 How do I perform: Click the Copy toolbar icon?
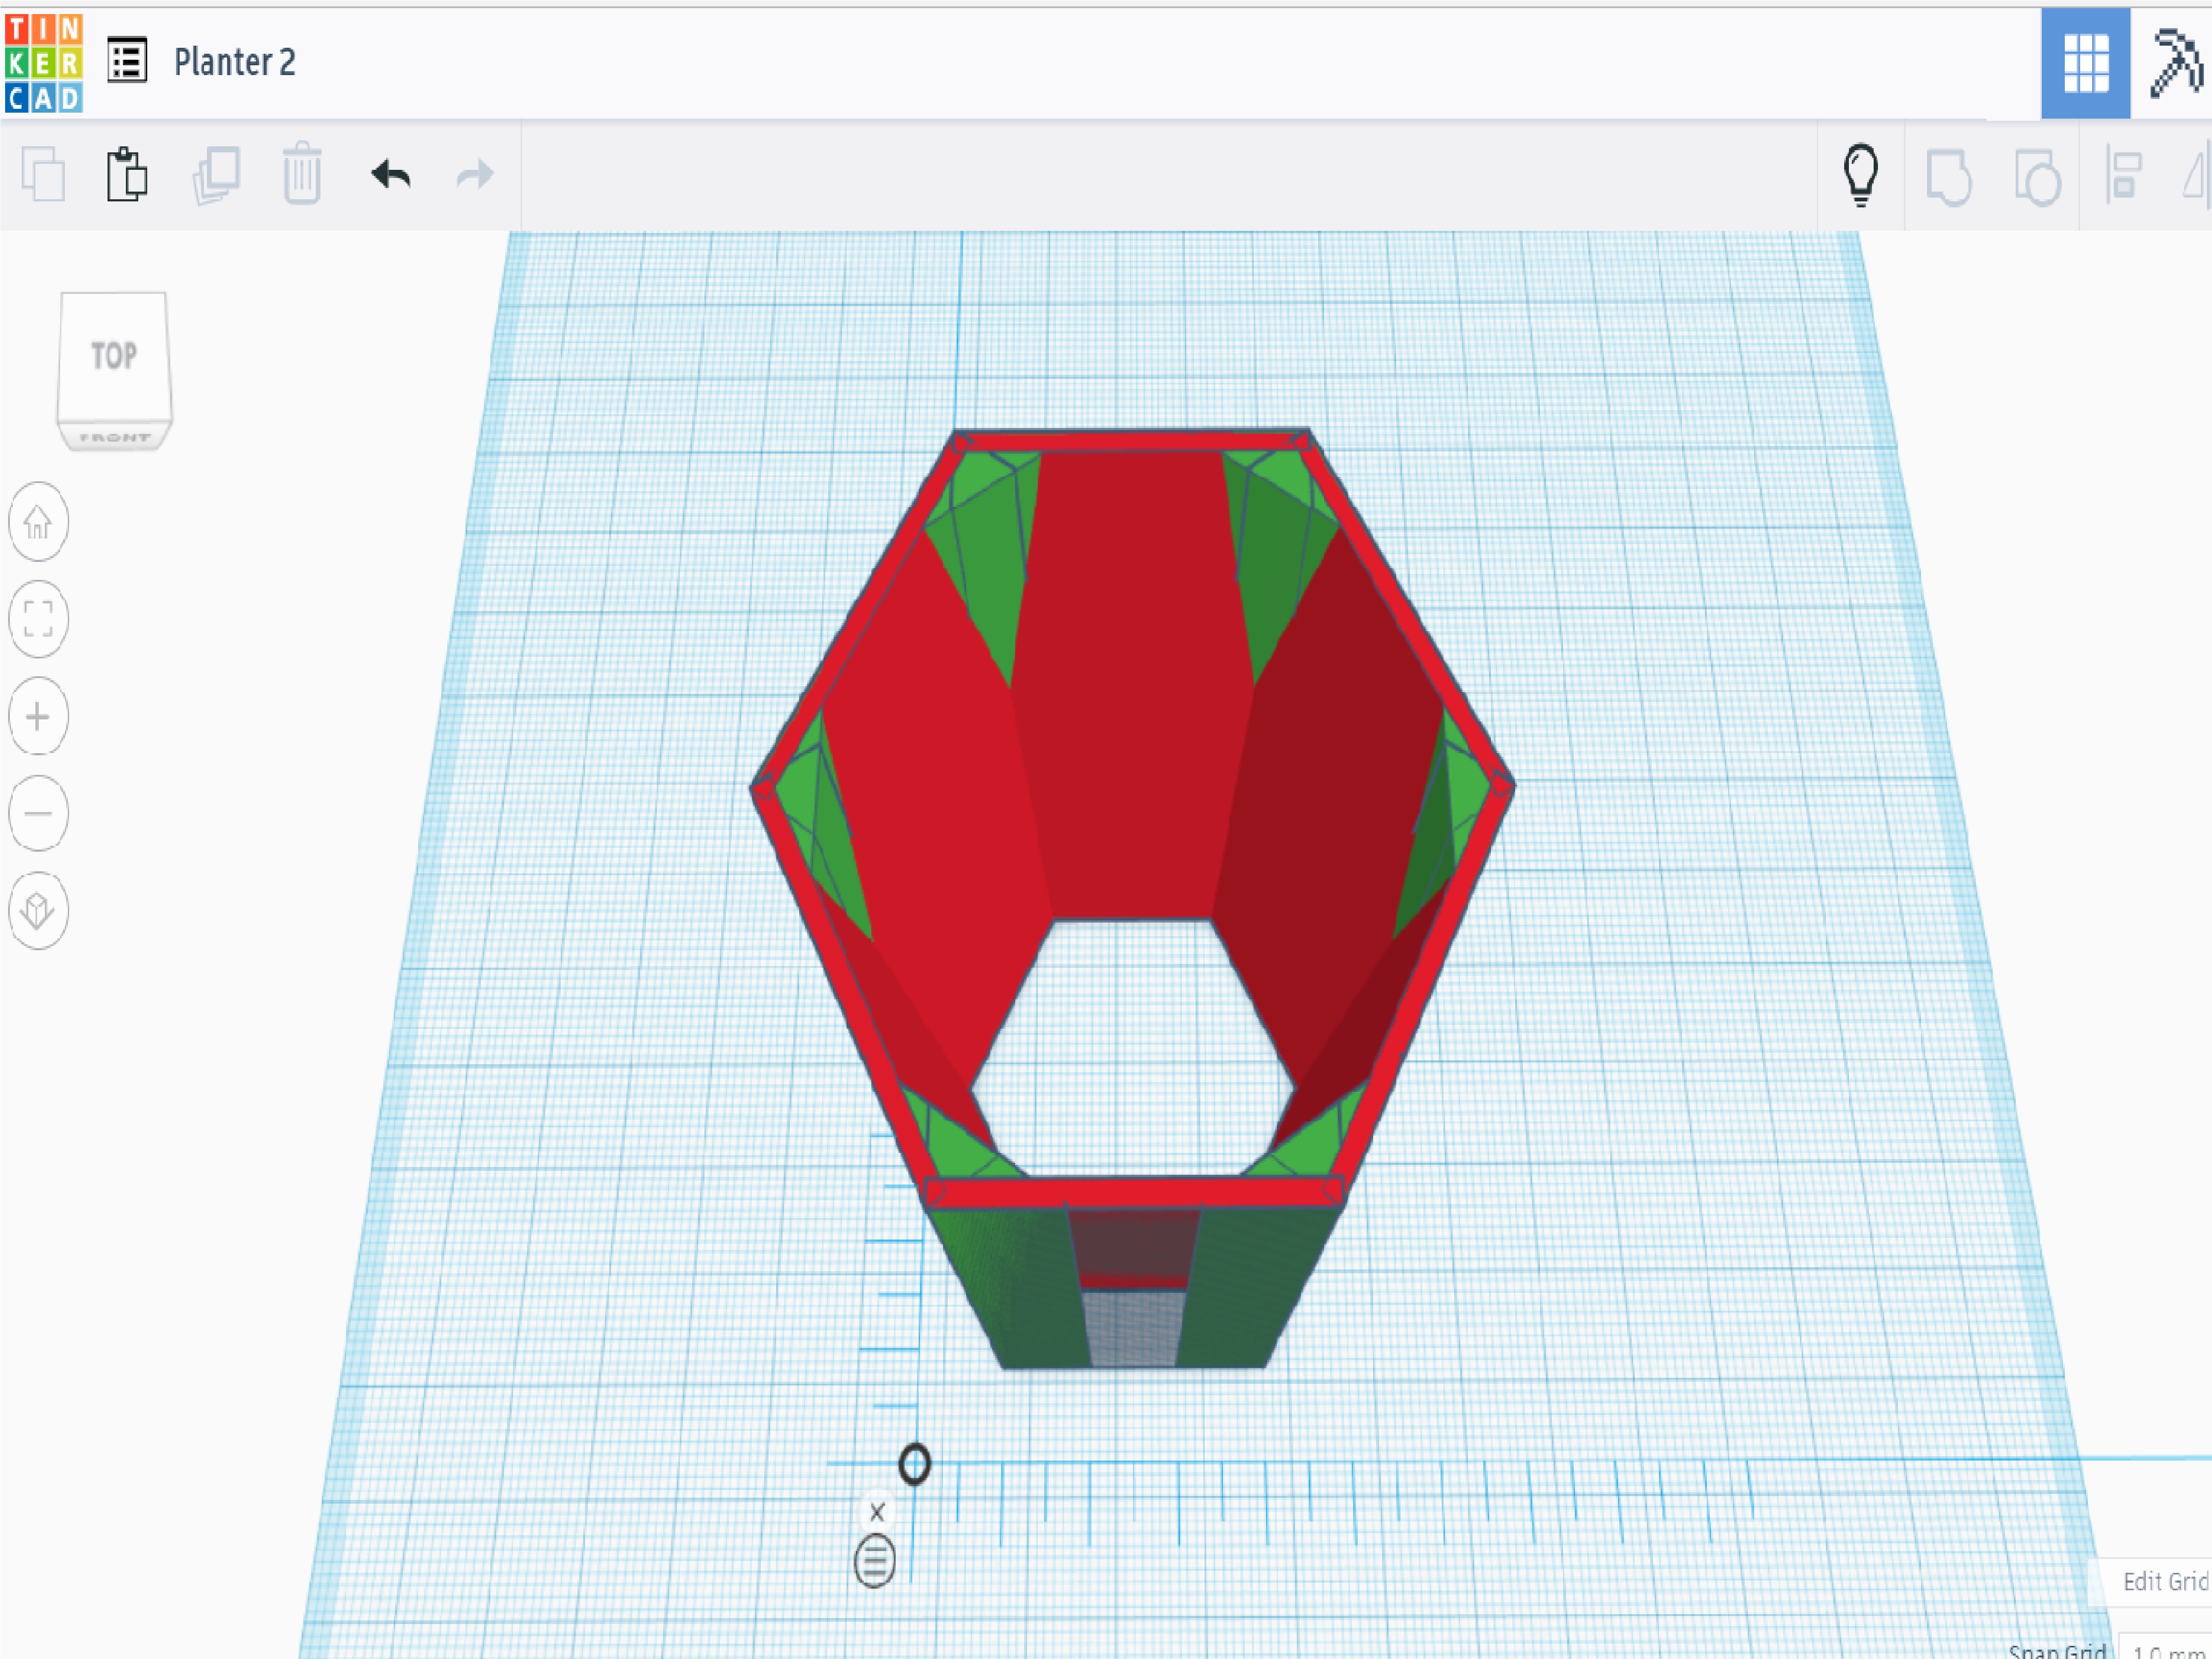tap(43, 175)
